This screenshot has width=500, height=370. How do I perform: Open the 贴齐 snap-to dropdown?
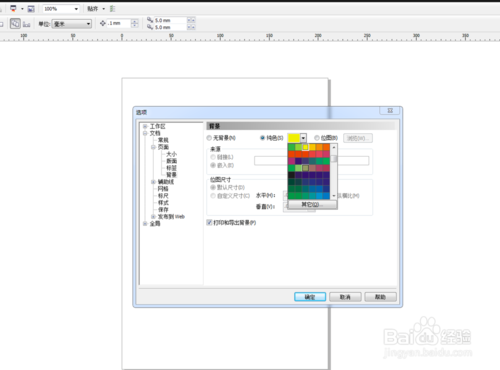point(103,9)
